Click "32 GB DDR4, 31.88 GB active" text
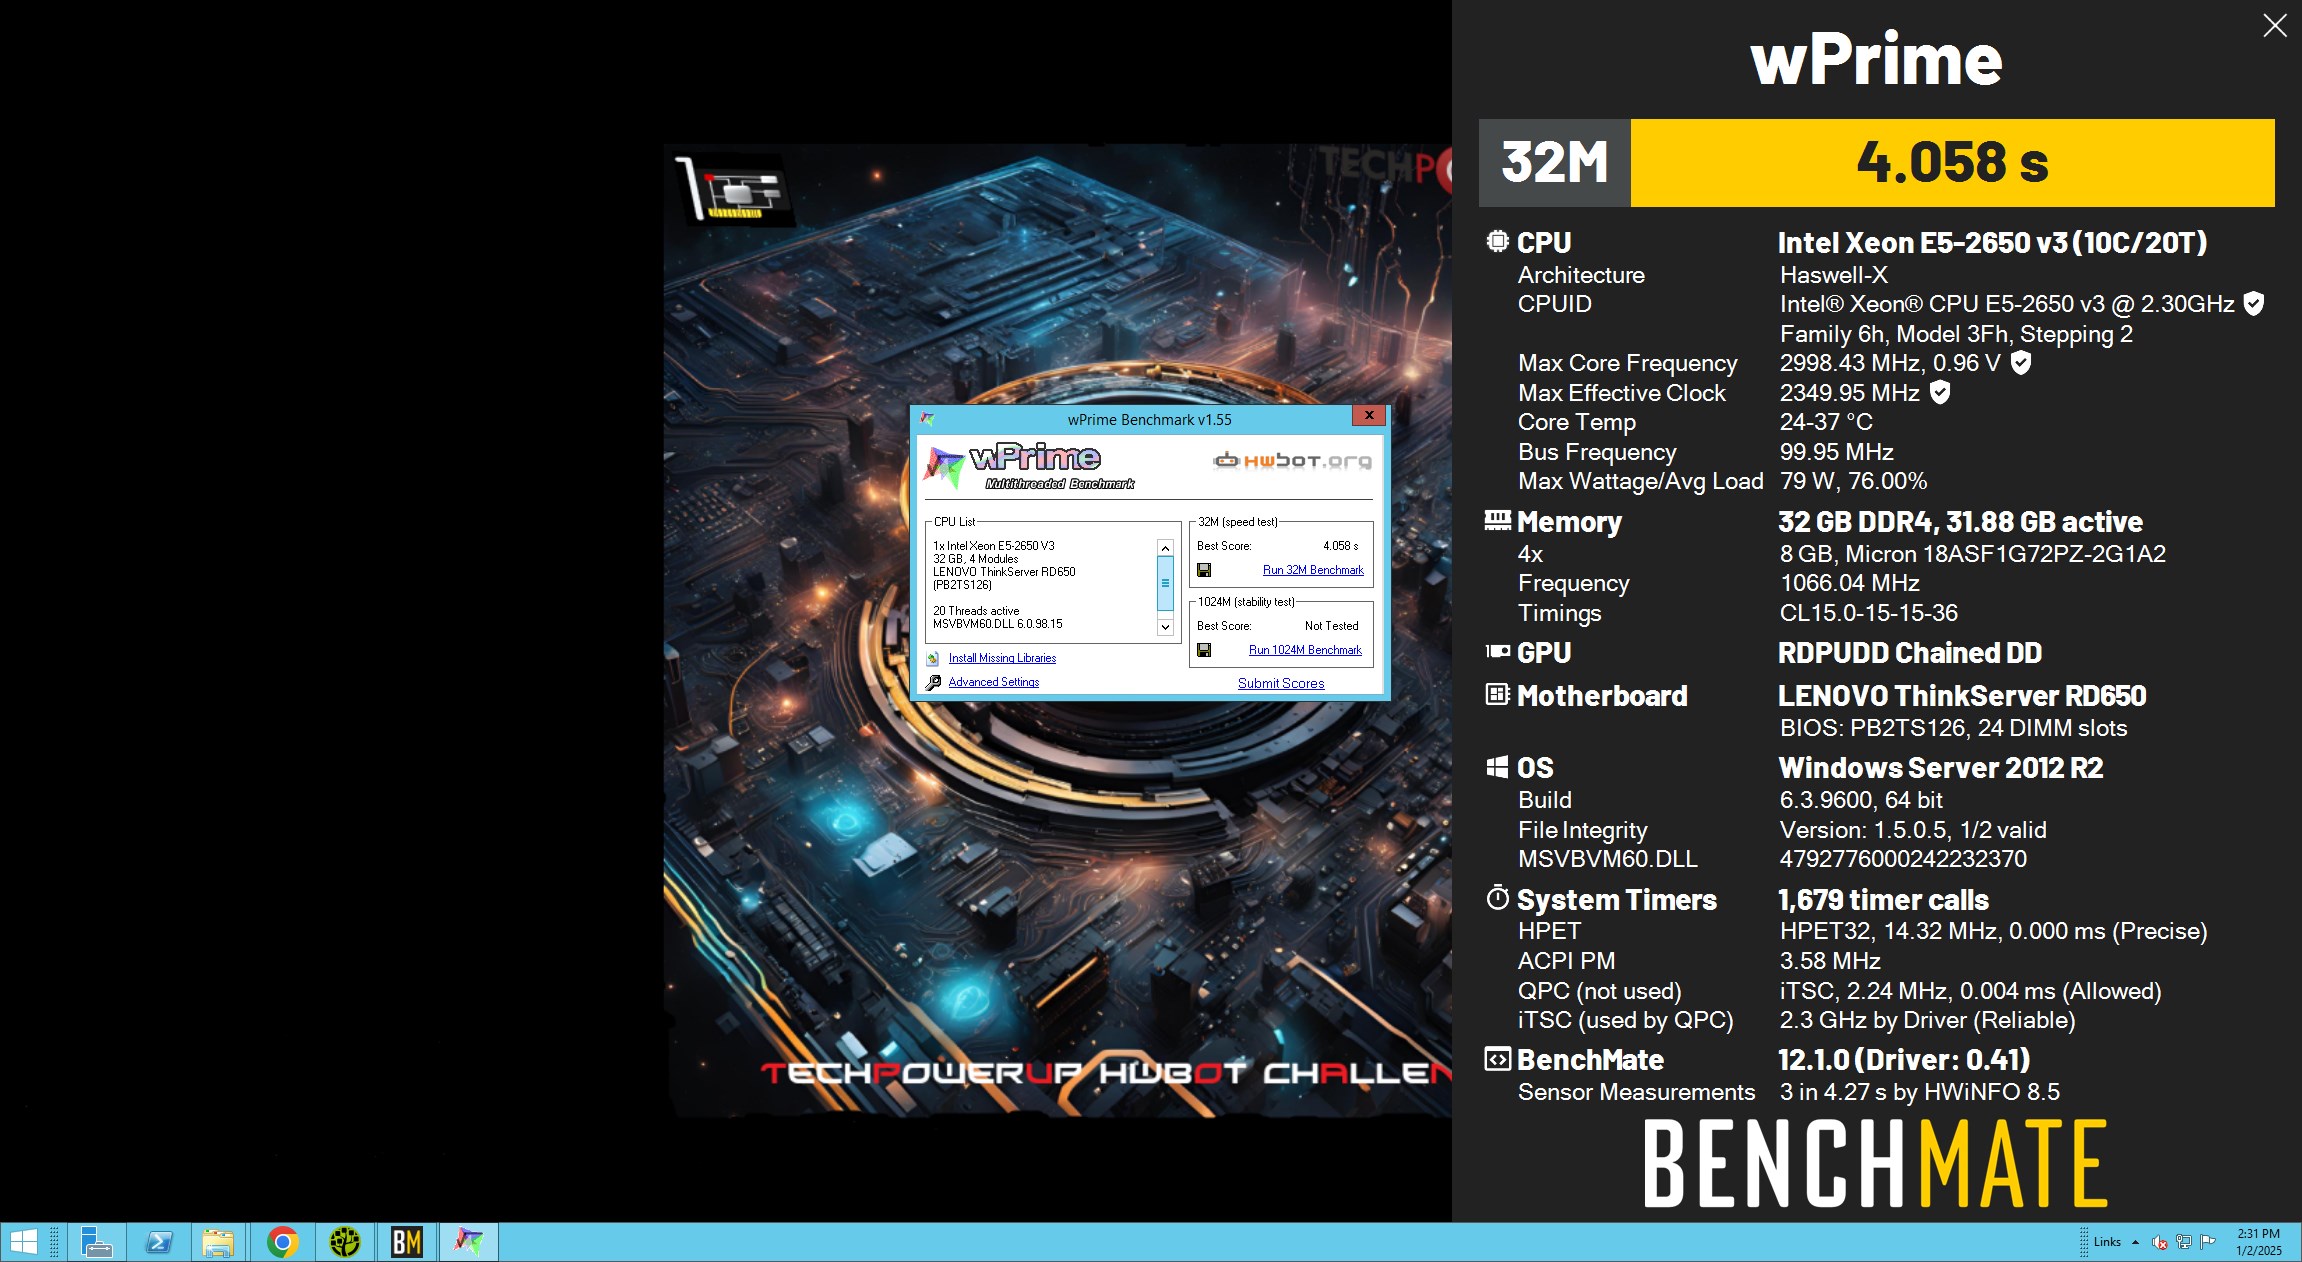The image size is (2302, 1262). coord(1960,522)
